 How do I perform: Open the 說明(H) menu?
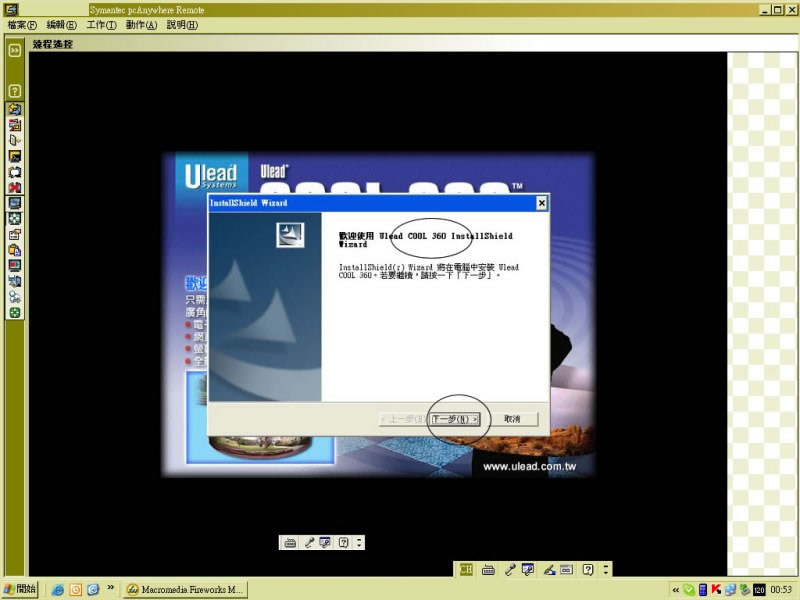[x=182, y=25]
